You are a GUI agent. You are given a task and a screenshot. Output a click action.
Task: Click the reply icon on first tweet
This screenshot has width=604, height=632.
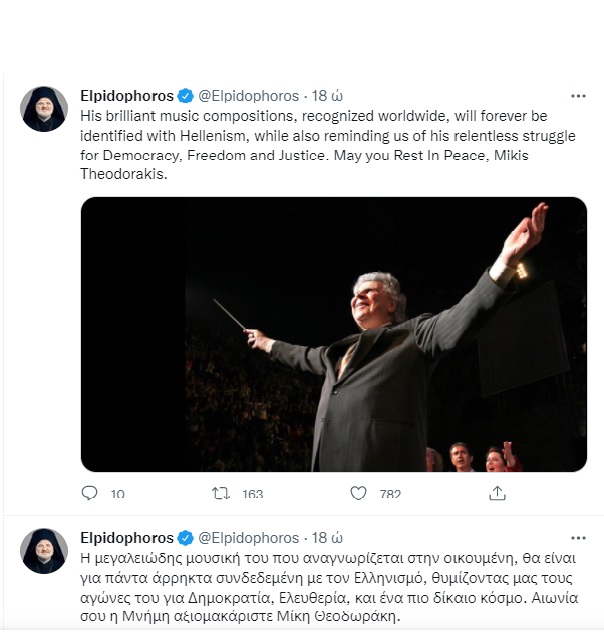[90, 493]
